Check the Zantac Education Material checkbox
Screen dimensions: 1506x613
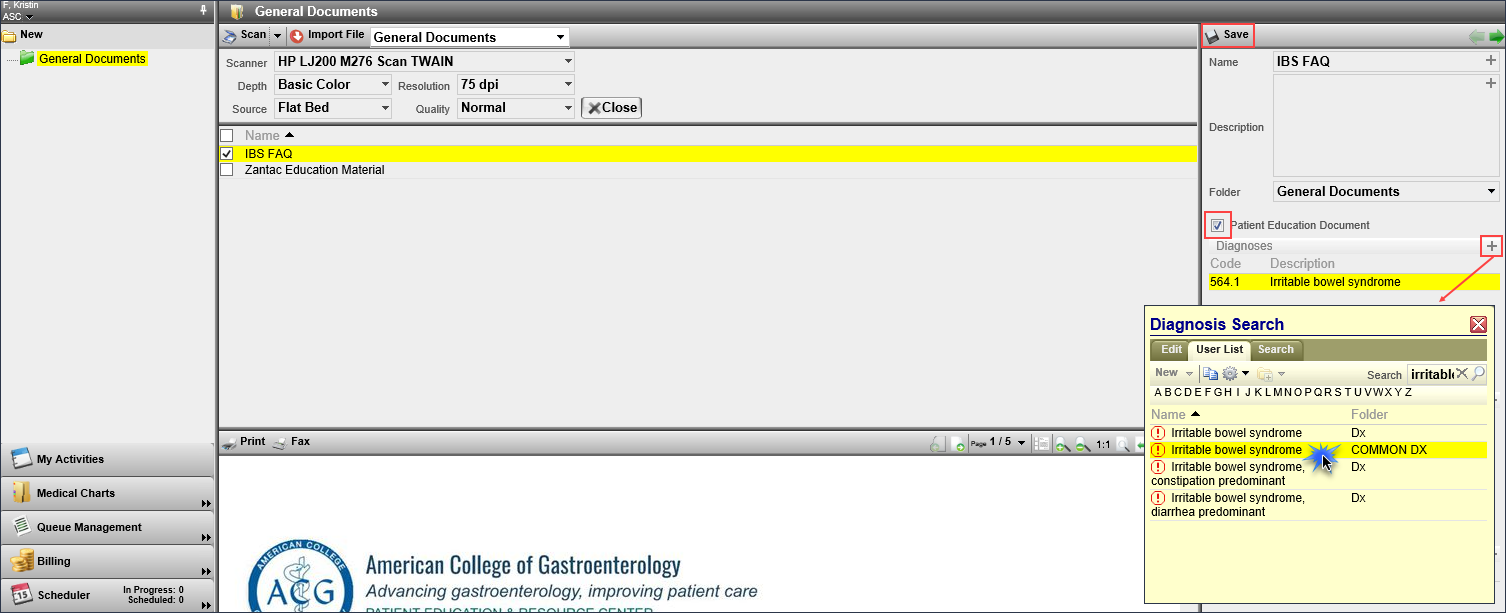[227, 170]
